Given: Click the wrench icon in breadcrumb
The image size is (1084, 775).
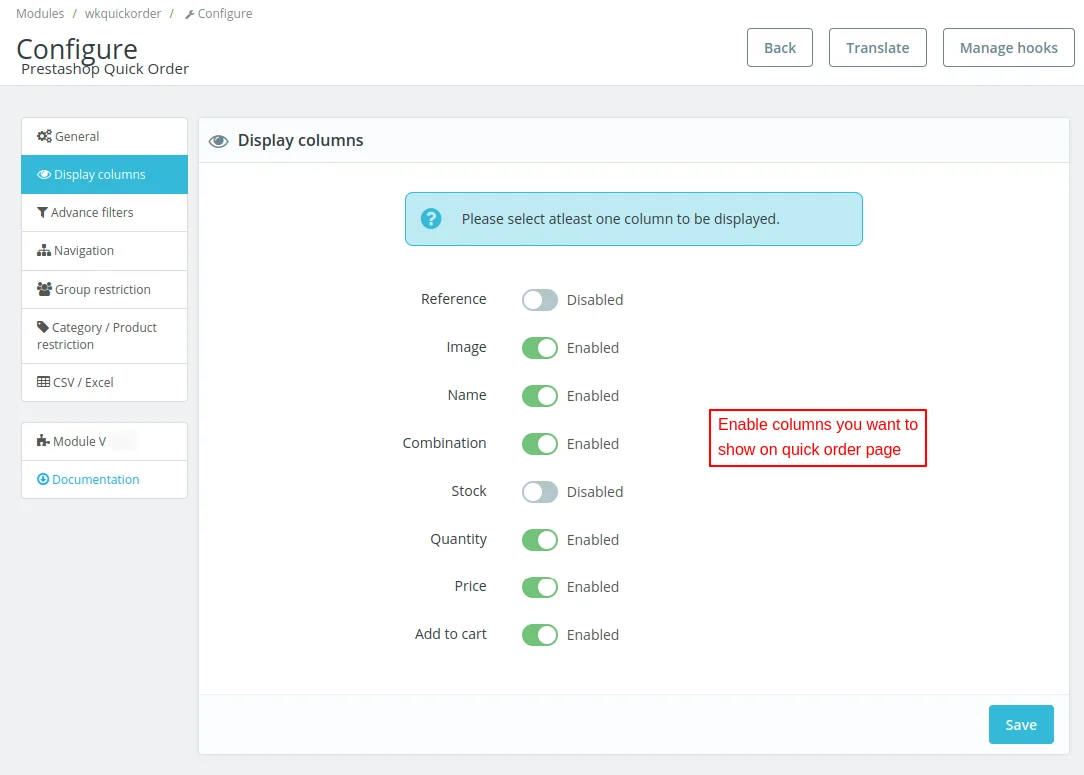Looking at the screenshot, I should [x=189, y=15].
